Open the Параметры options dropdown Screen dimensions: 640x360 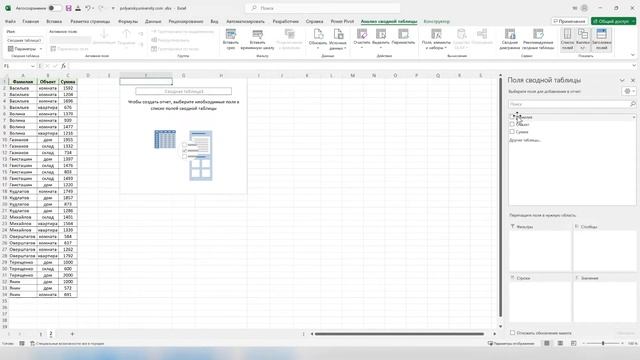coord(25,49)
